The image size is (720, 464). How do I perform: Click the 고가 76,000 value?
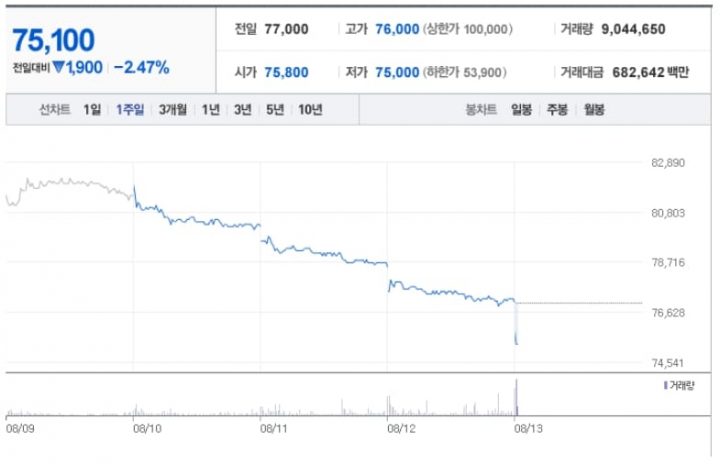[x=397, y=29]
